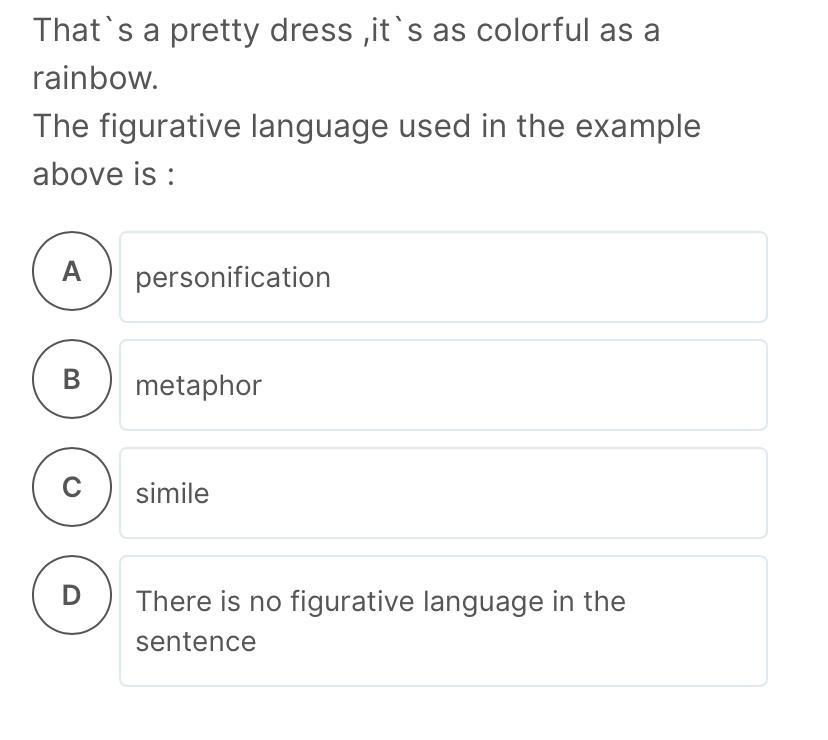Screen dimensions: 828x740
Task: Click the "above is :" text
Action: (x=104, y=174)
